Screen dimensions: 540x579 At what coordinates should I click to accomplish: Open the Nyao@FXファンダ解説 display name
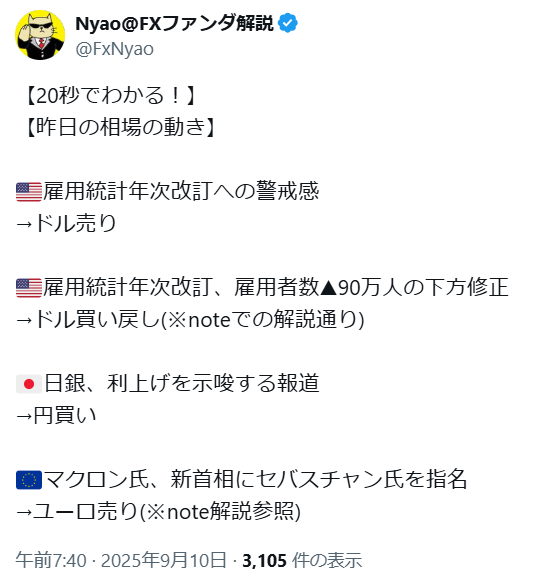174,23
